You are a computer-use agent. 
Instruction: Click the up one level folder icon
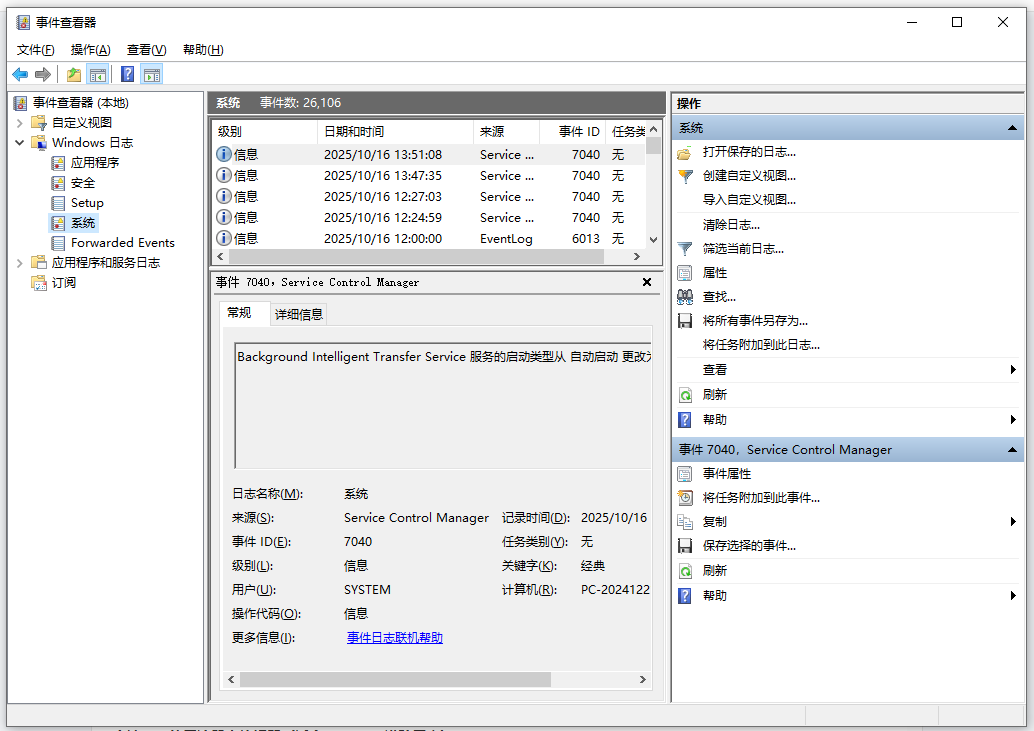point(74,74)
